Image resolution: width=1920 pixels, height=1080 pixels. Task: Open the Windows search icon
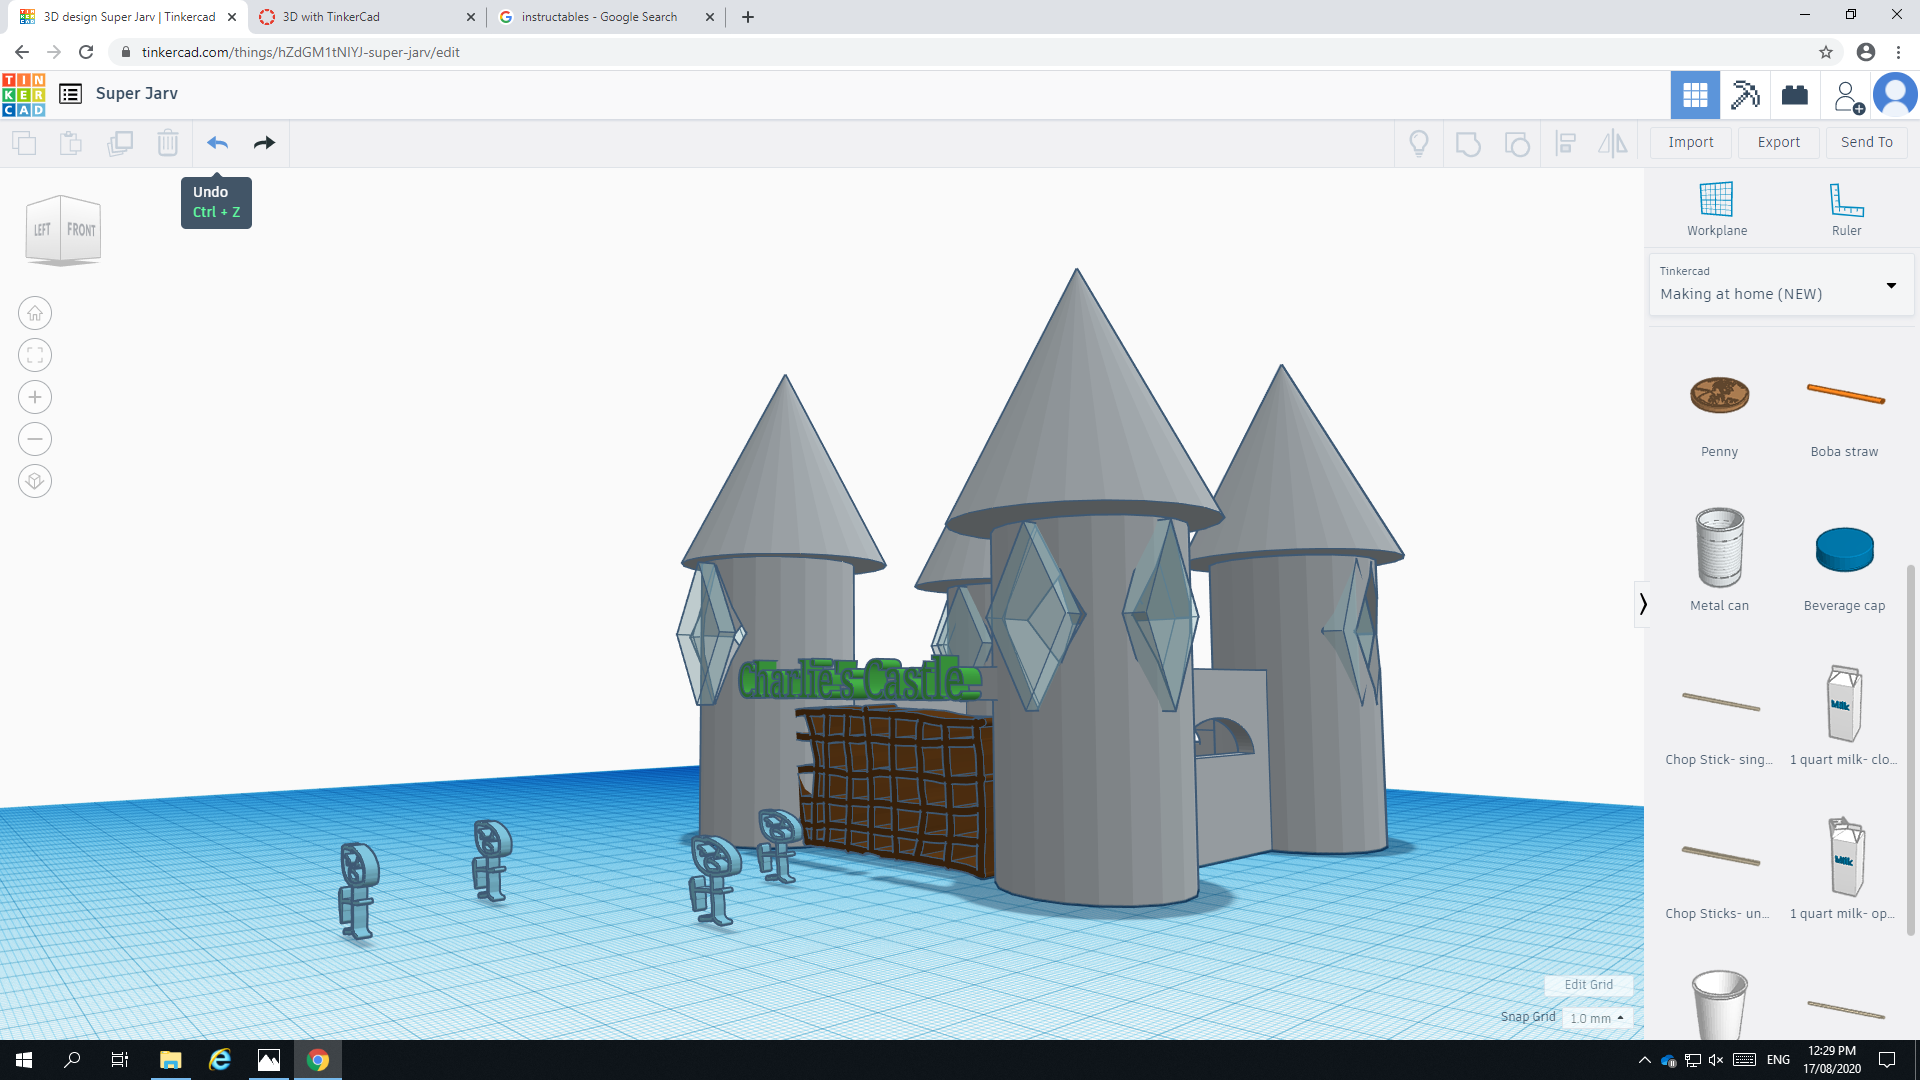[x=72, y=1060]
